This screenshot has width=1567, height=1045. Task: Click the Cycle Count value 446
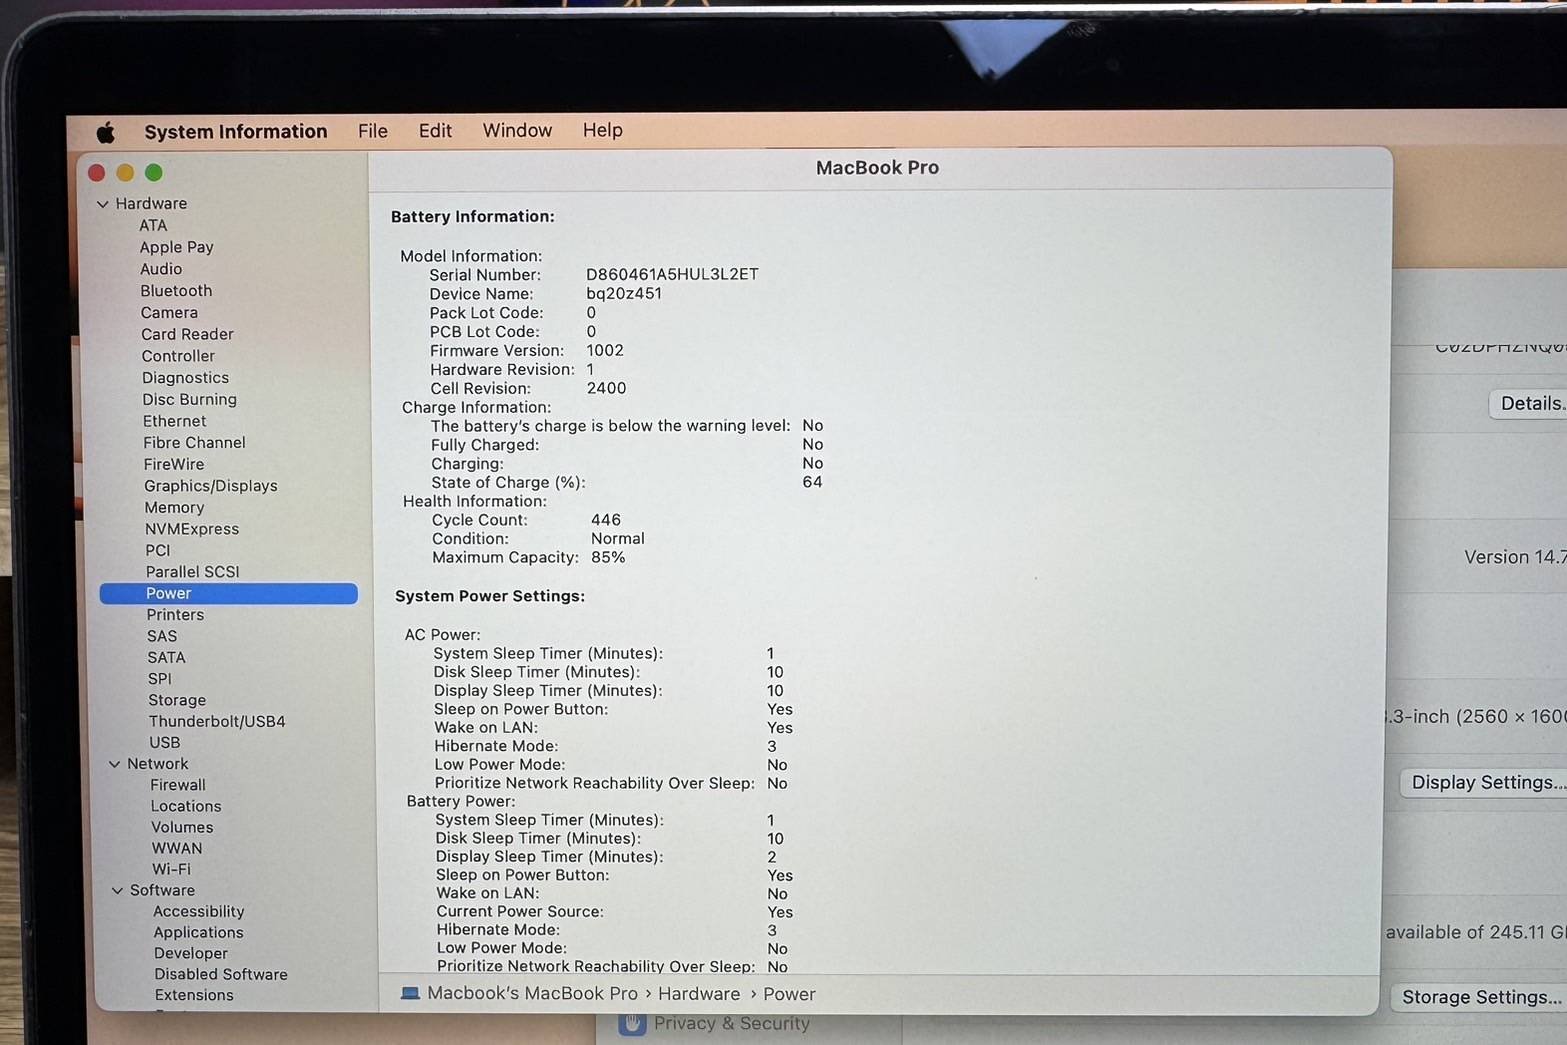tap(606, 520)
